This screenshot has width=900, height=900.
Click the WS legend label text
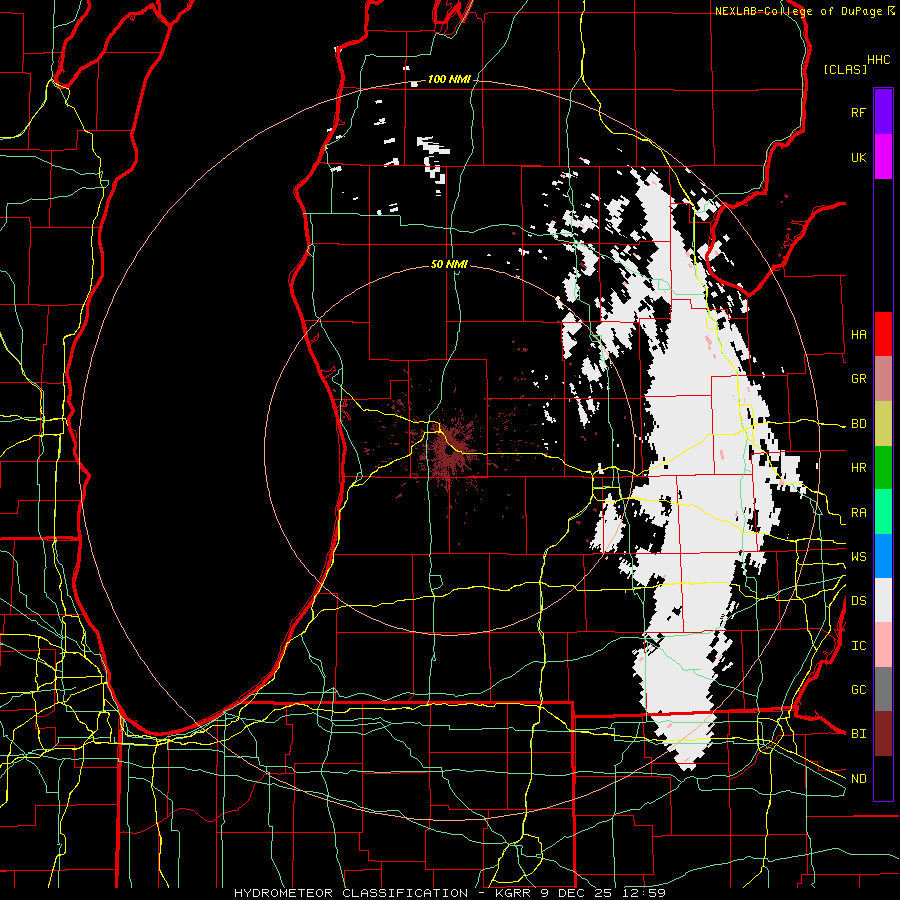(x=858, y=557)
